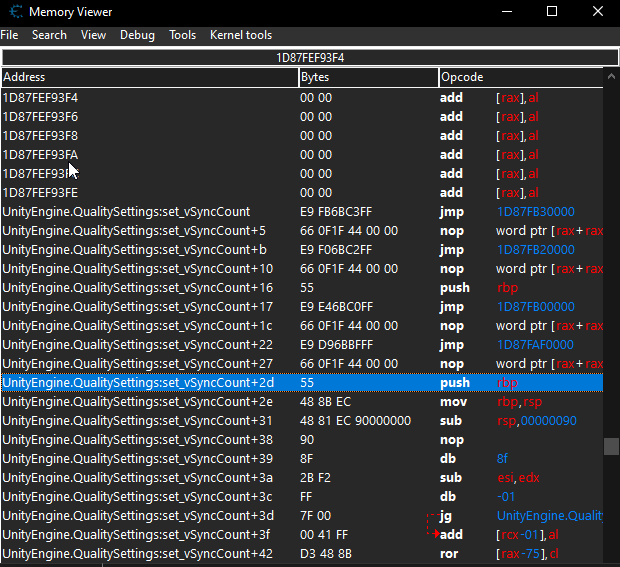
Task: Open the Search menu
Action: [49, 35]
